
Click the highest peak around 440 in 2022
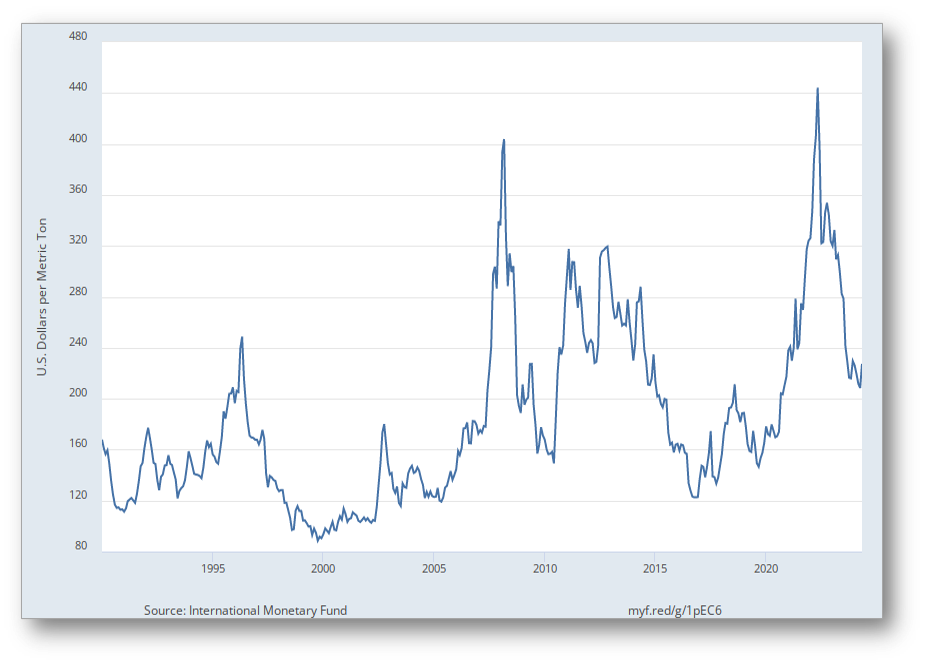click(818, 89)
